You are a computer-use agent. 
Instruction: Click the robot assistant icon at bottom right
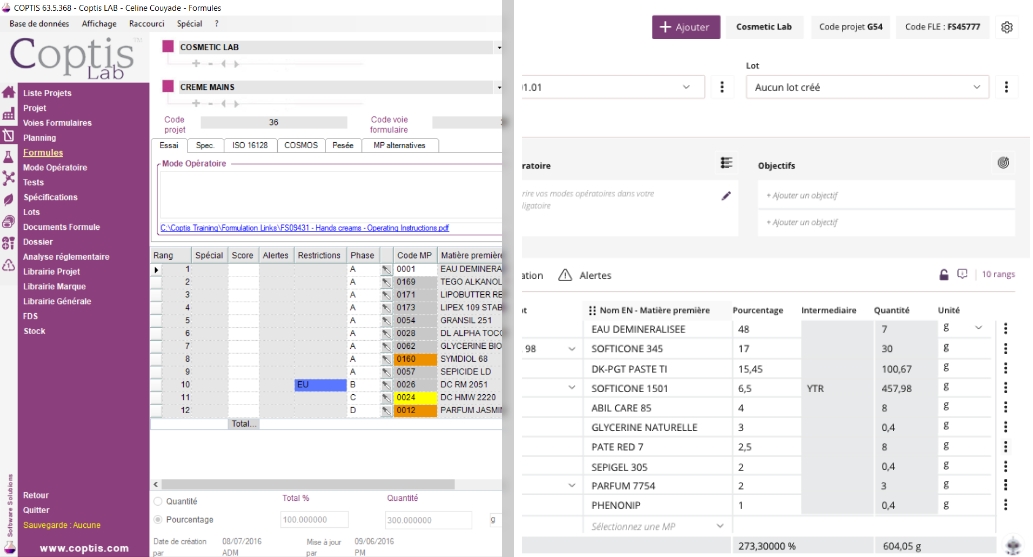pyautogui.click(x=1013, y=546)
